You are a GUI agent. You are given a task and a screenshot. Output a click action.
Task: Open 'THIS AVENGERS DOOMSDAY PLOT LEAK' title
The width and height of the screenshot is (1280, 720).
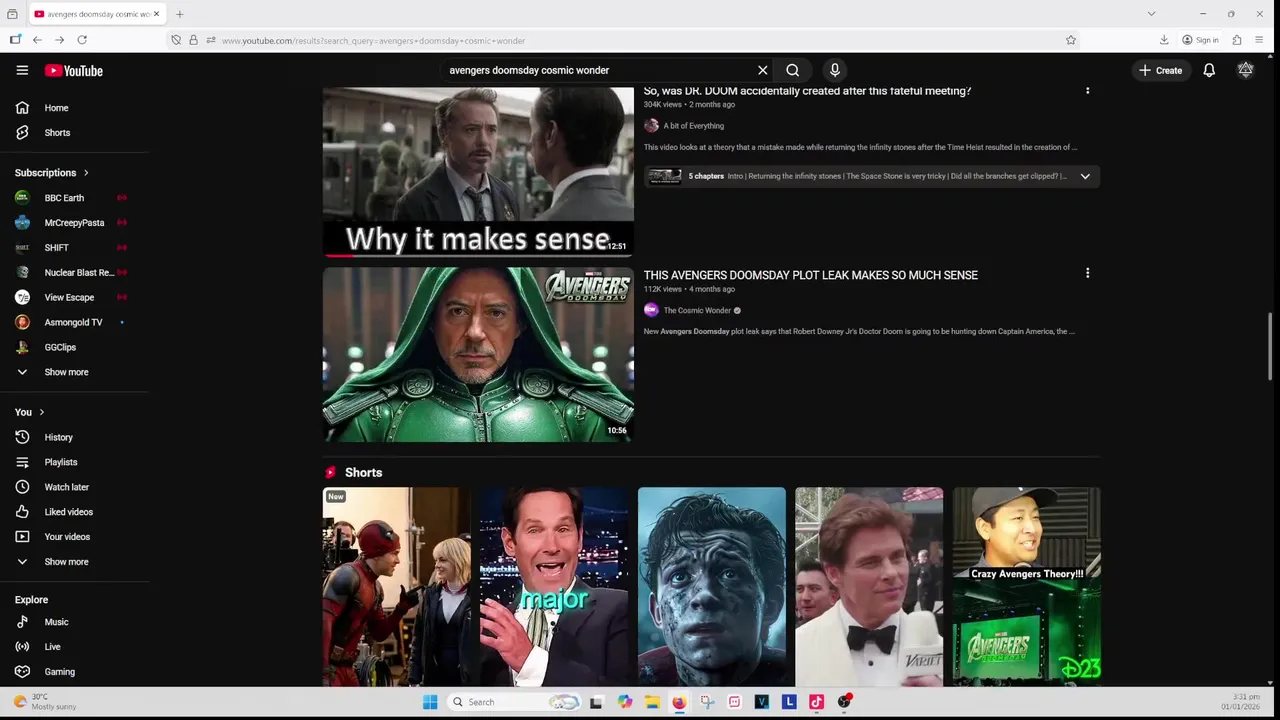click(810, 275)
